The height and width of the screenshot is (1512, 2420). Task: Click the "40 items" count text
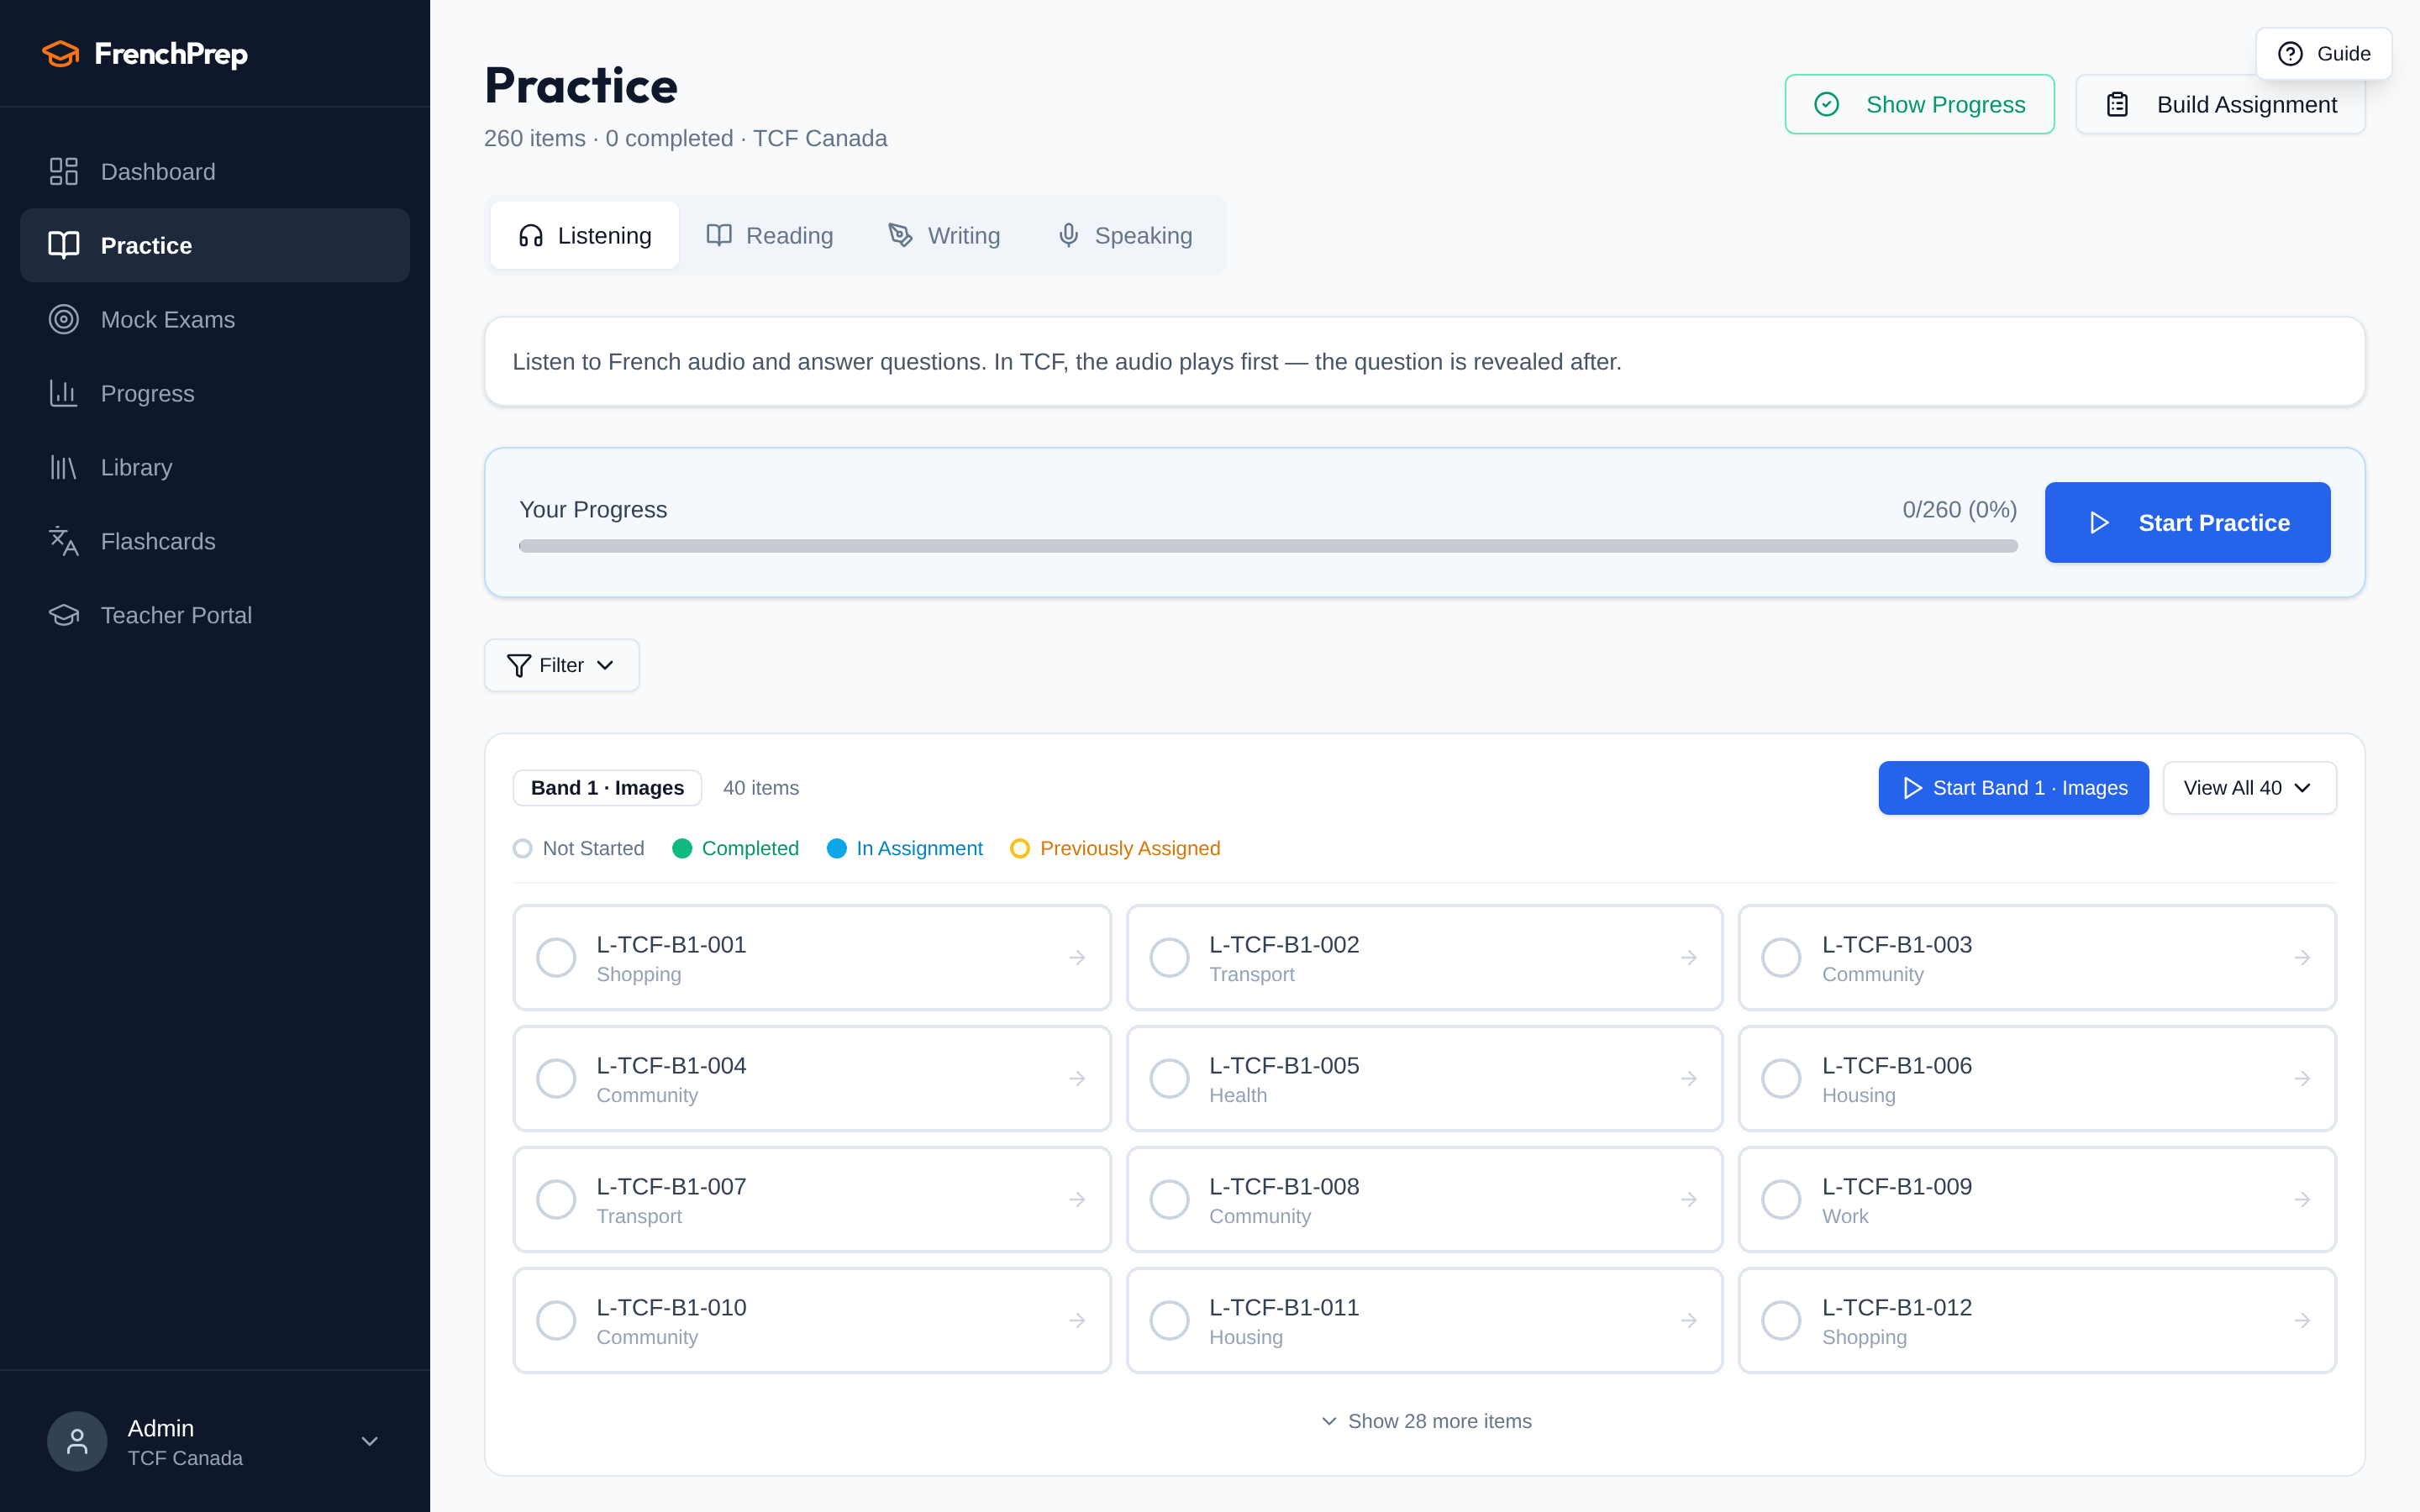point(761,788)
